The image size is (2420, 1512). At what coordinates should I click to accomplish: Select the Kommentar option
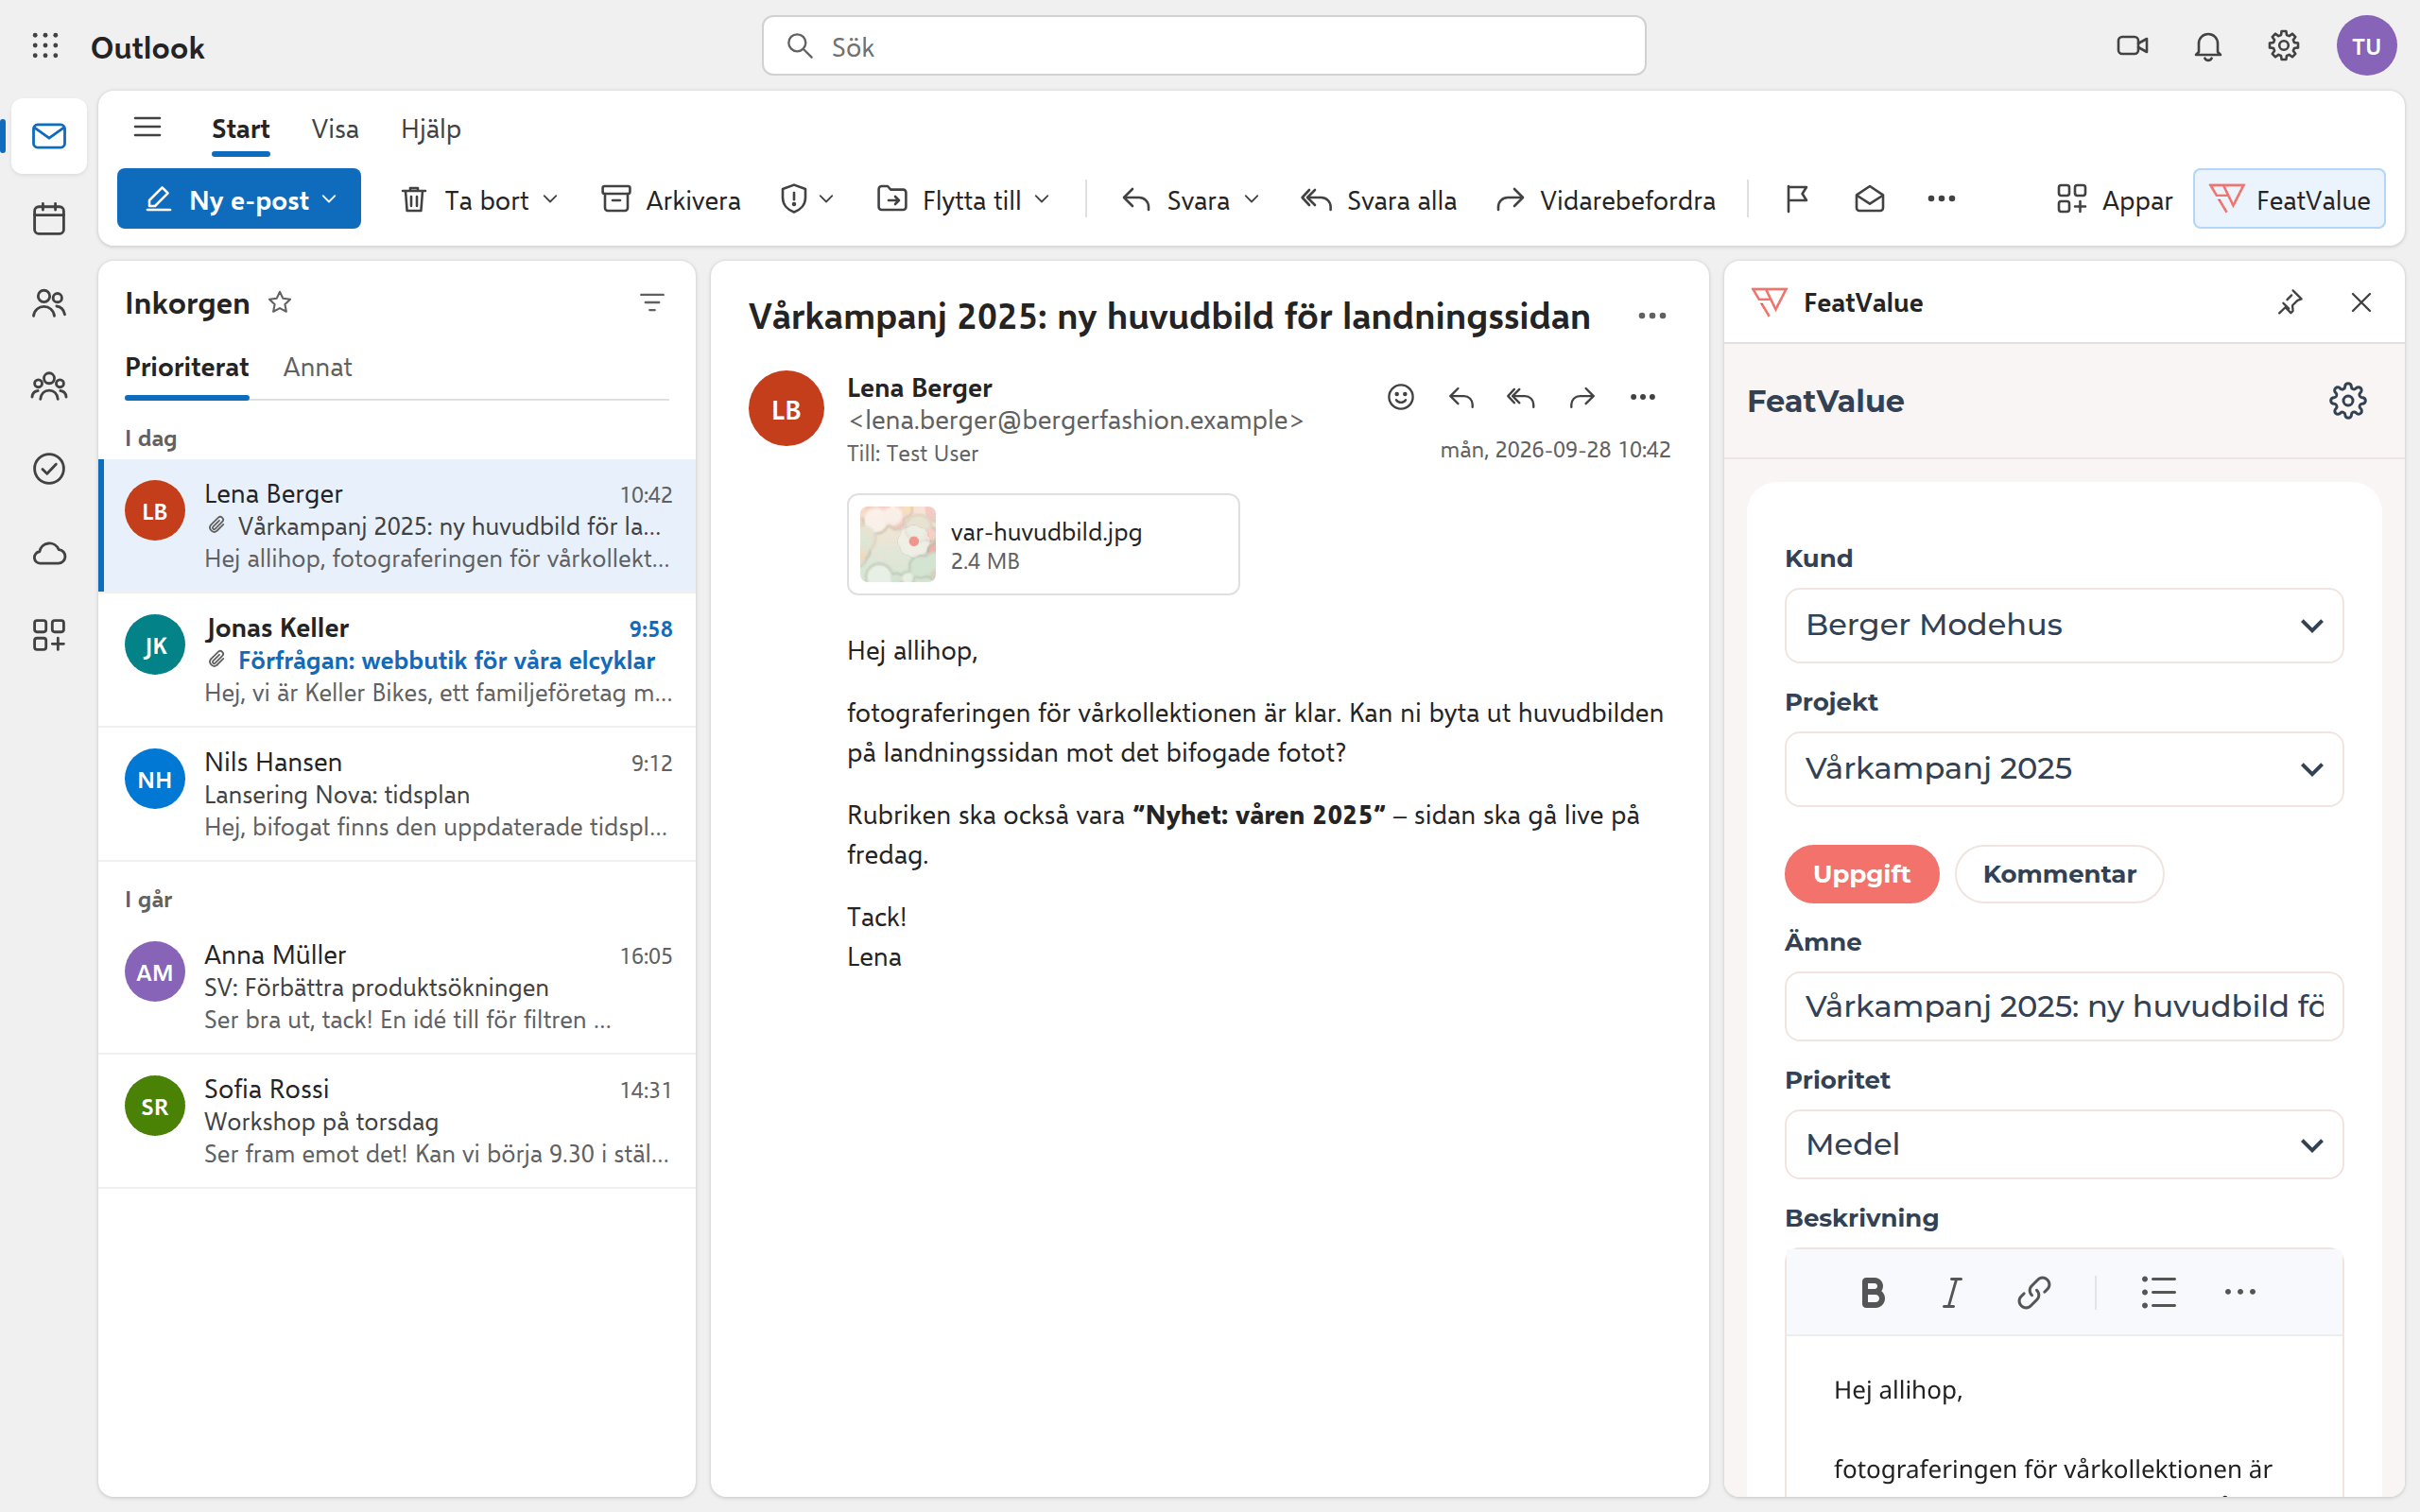click(2059, 874)
